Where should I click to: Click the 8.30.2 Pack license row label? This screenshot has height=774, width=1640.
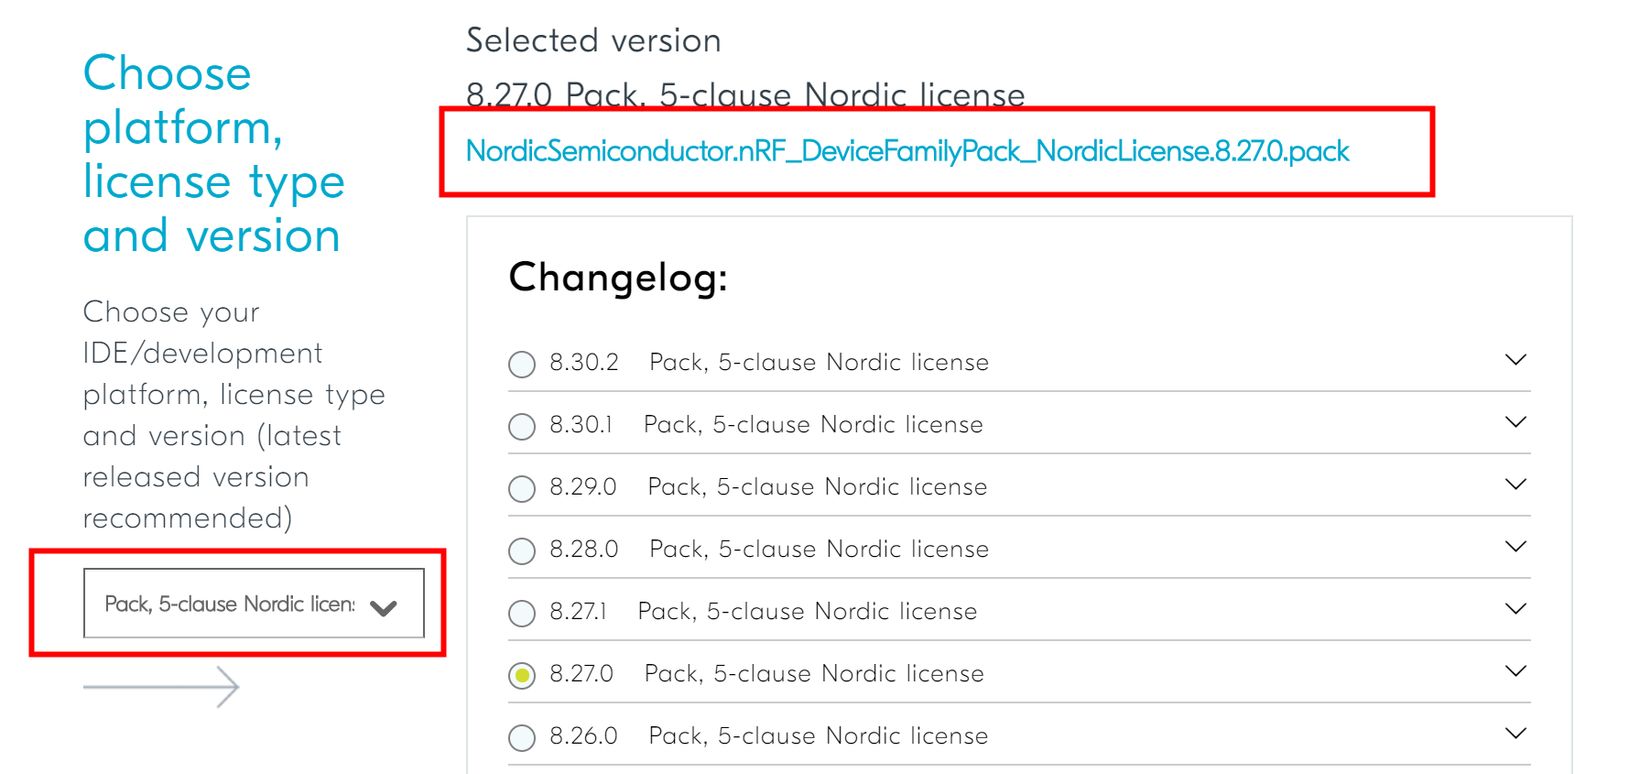tap(818, 362)
